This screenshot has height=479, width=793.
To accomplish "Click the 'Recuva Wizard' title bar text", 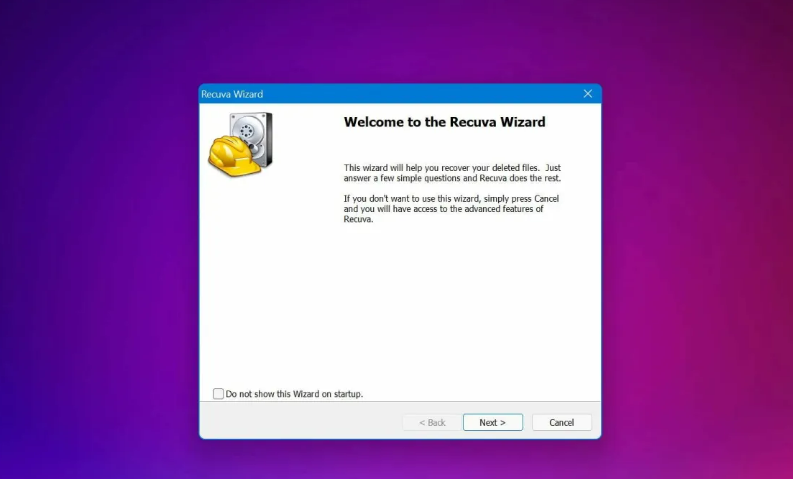I will pyautogui.click(x=232, y=94).
